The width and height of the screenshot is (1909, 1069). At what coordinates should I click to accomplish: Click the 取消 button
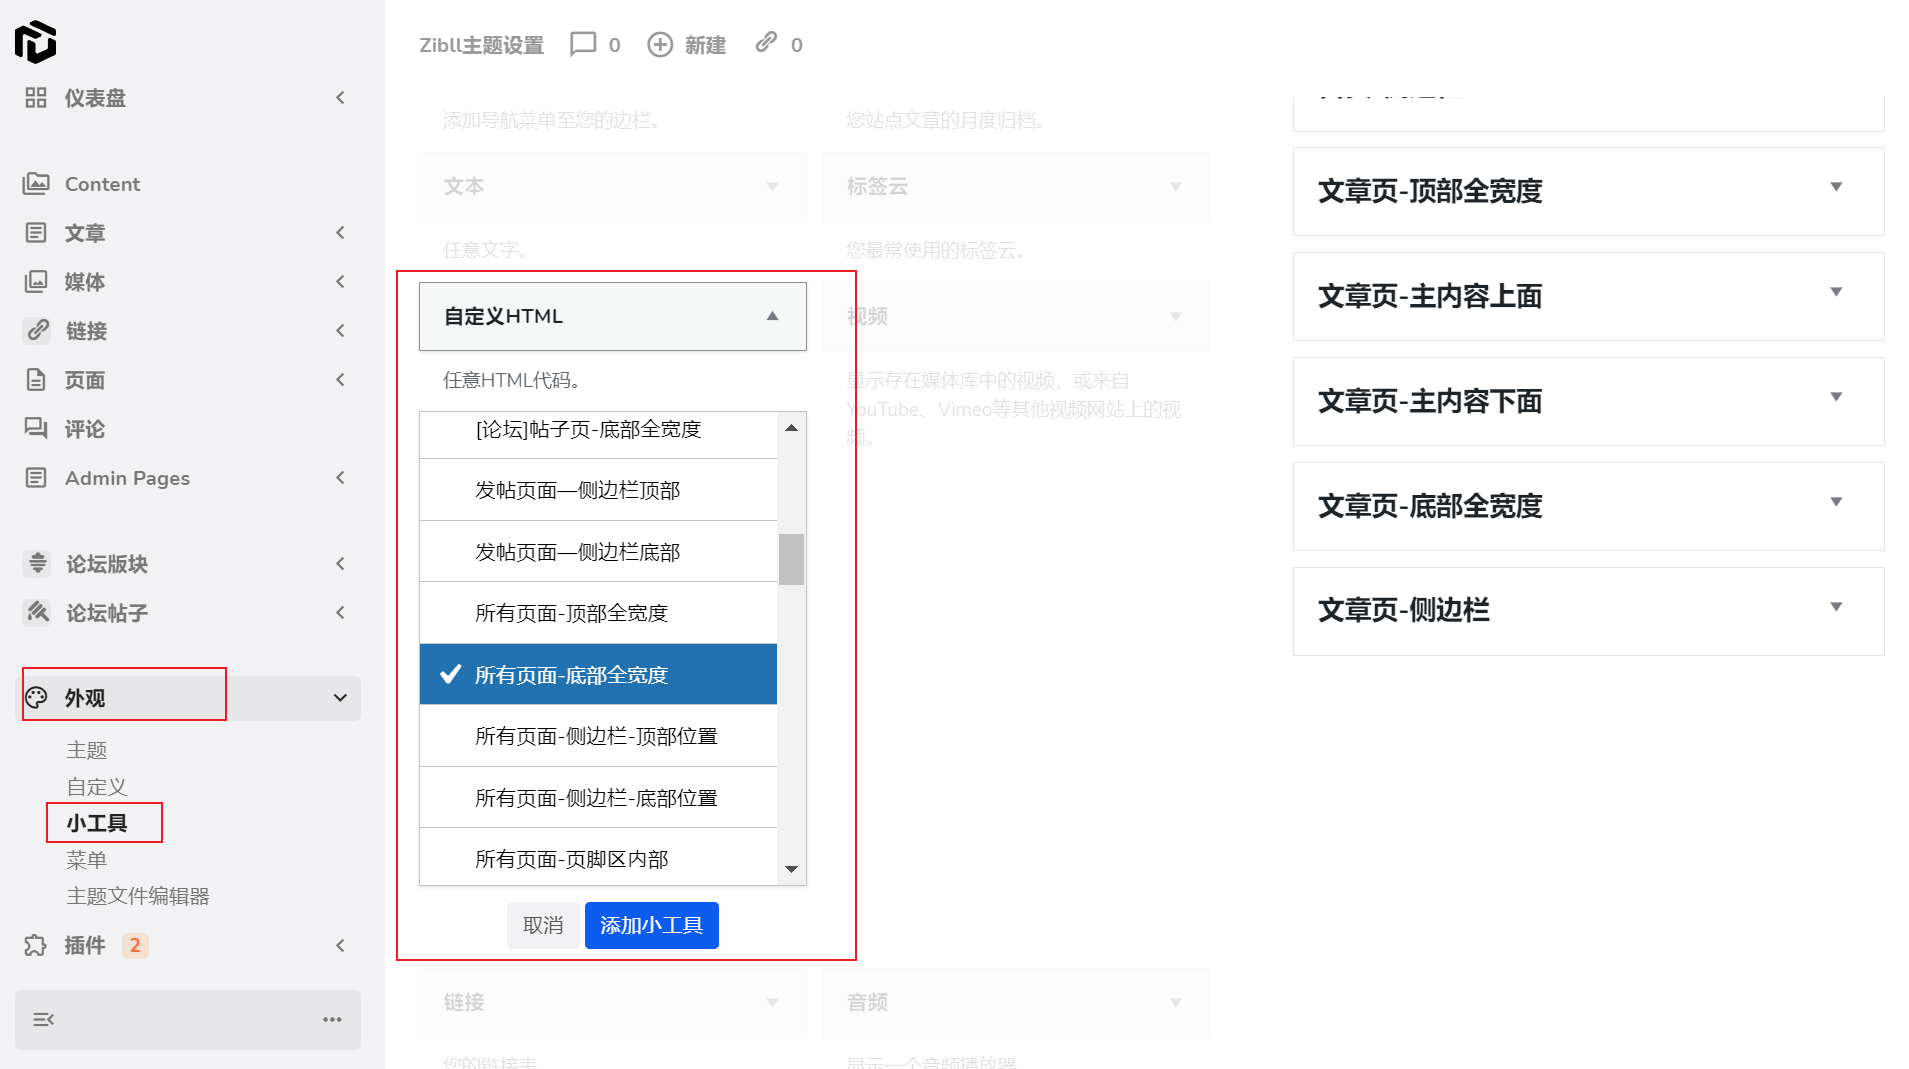coord(543,925)
